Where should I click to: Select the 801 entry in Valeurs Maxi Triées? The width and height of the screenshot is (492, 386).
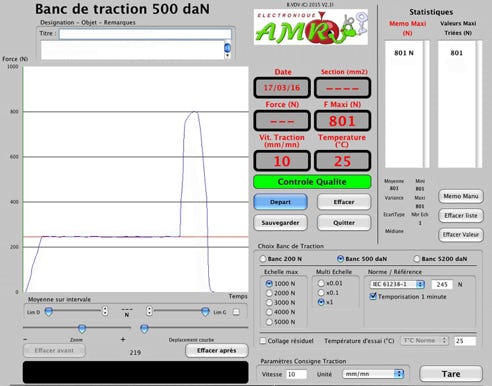(457, 53)
